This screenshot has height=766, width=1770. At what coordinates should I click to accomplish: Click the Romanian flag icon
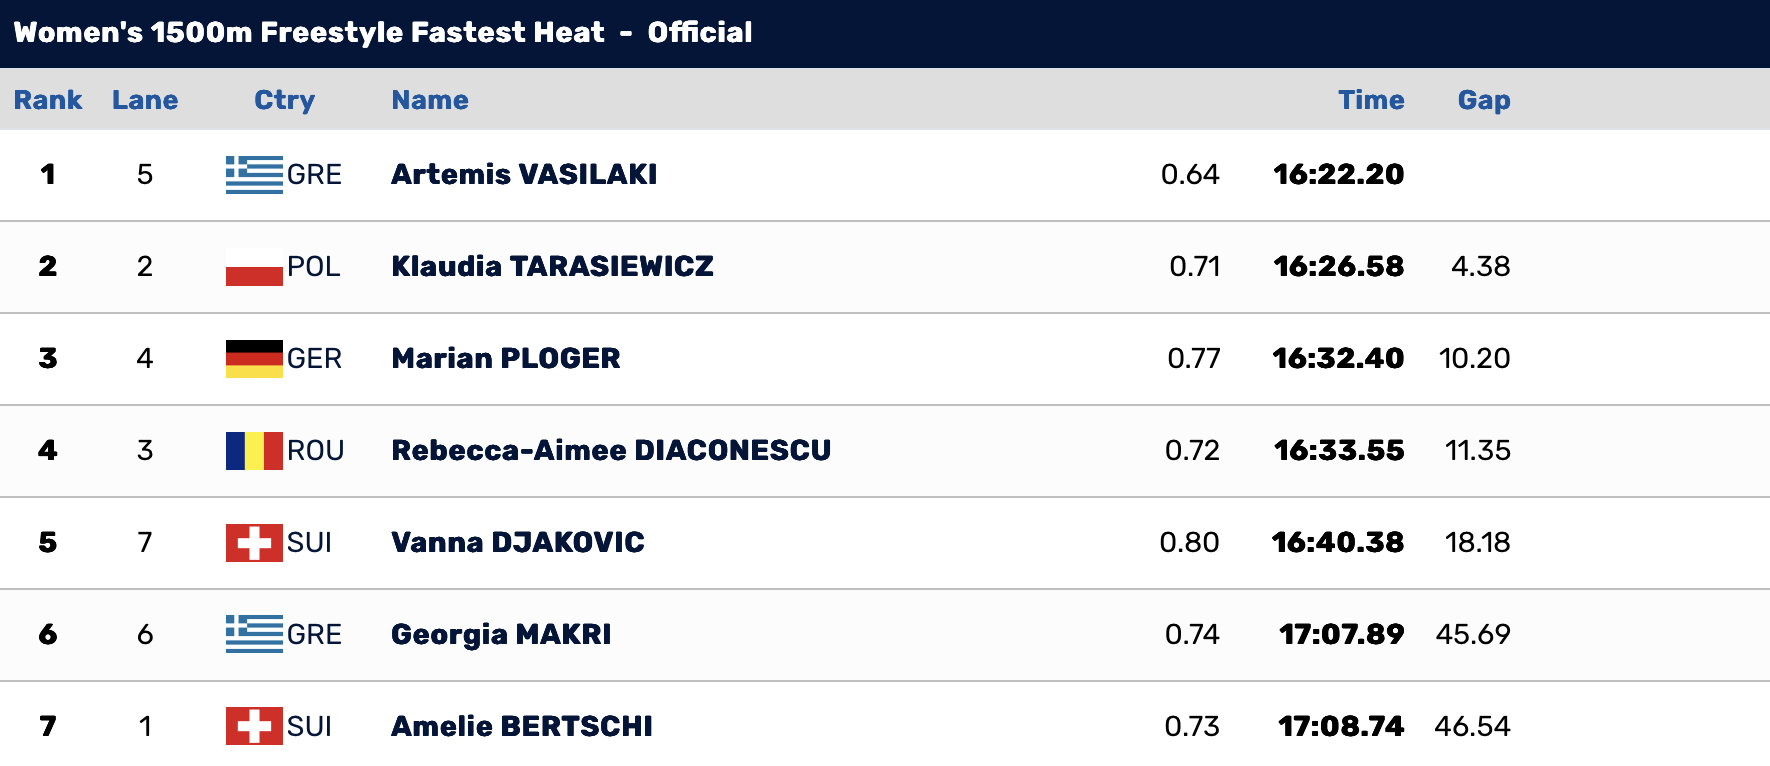click(254, 451)
